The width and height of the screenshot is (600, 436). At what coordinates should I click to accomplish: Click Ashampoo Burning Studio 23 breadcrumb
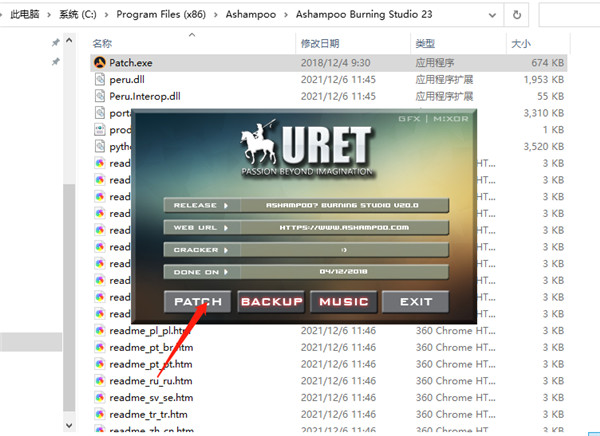click(x=364, y=15)
